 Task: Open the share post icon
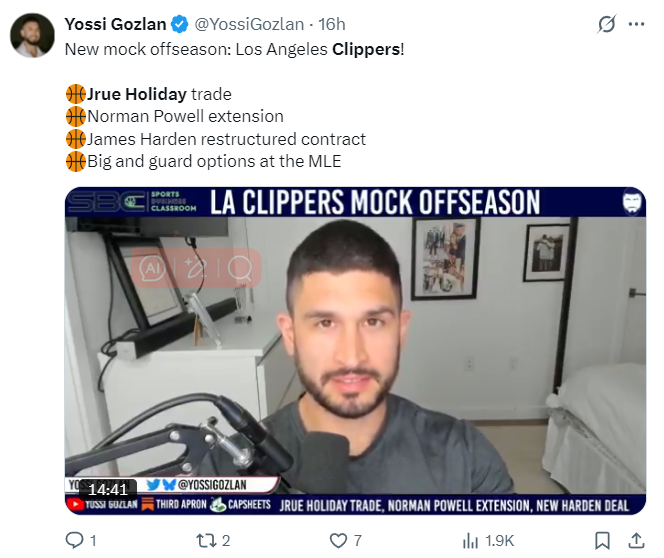[636, 541]
